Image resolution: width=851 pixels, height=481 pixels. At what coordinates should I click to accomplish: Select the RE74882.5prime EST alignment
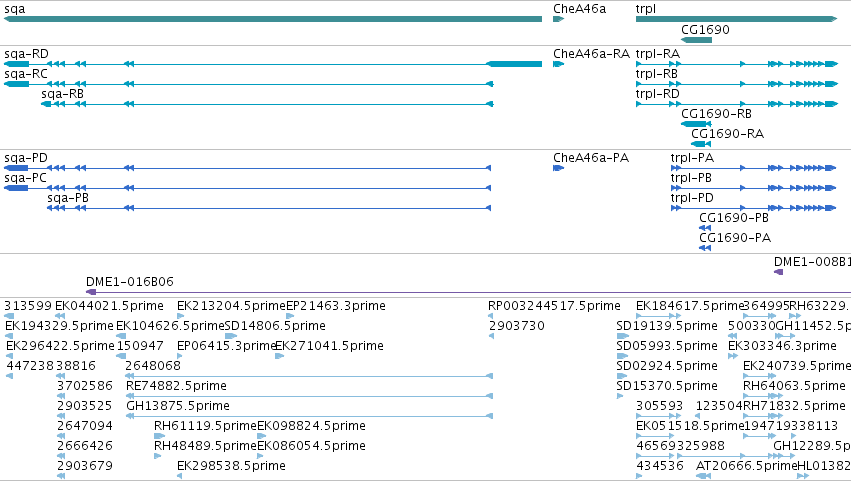point(309,396)
